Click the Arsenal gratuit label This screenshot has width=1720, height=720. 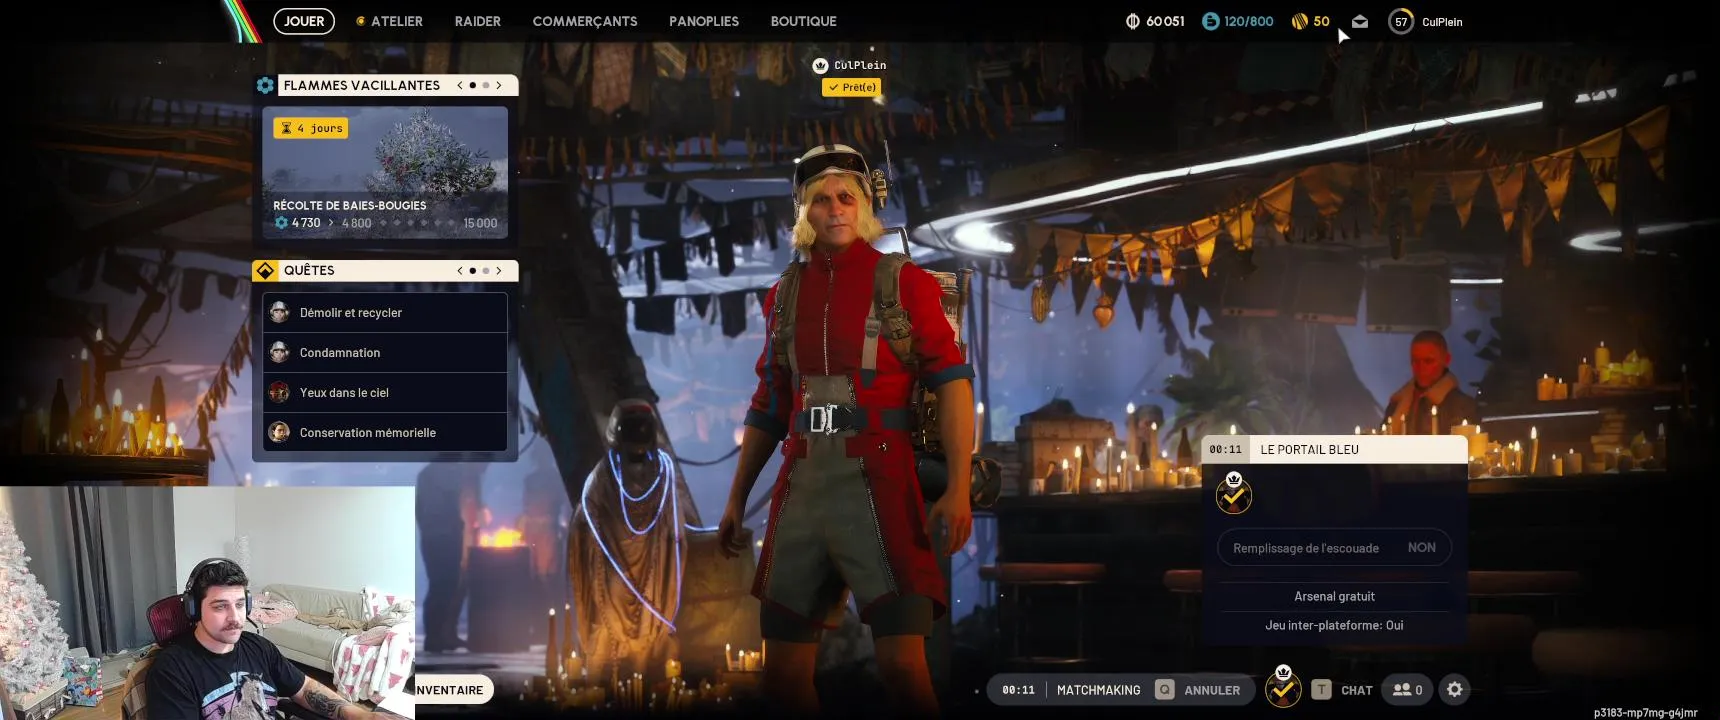pyautogui.click(x=1334, y=596)
